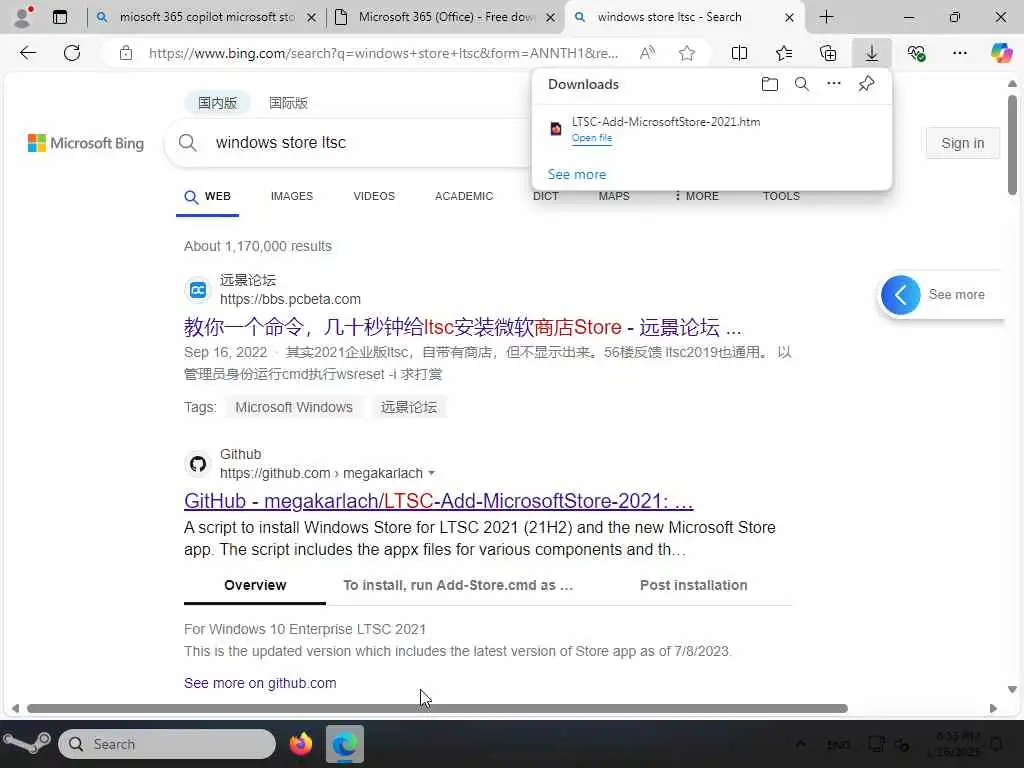Image resolution: width=1024 pixels, height=768 pixels.
Task: Click the taskbar Search box
Action: point(167,744)
